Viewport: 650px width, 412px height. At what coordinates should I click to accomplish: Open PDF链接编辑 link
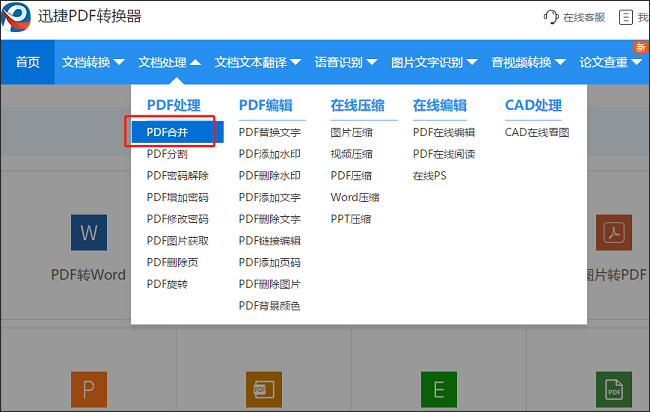pos(269,241)
